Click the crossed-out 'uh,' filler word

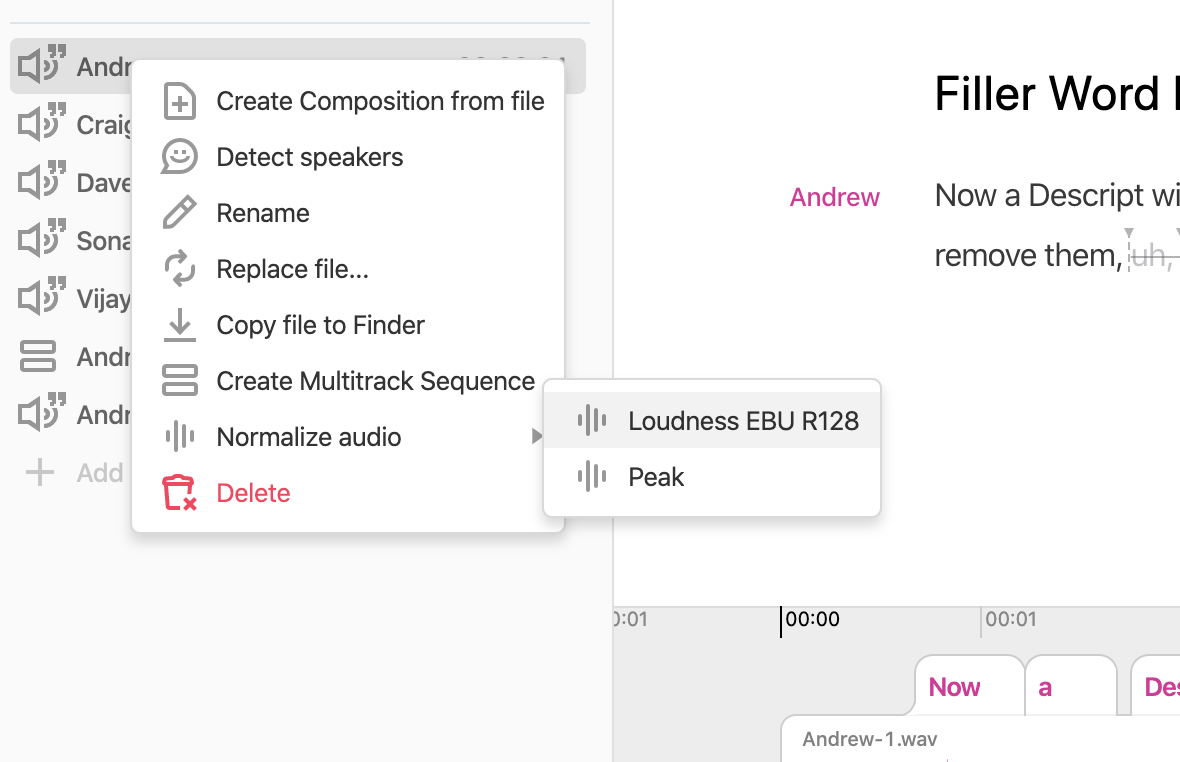pyautogui.click(x=1151, y=256)
